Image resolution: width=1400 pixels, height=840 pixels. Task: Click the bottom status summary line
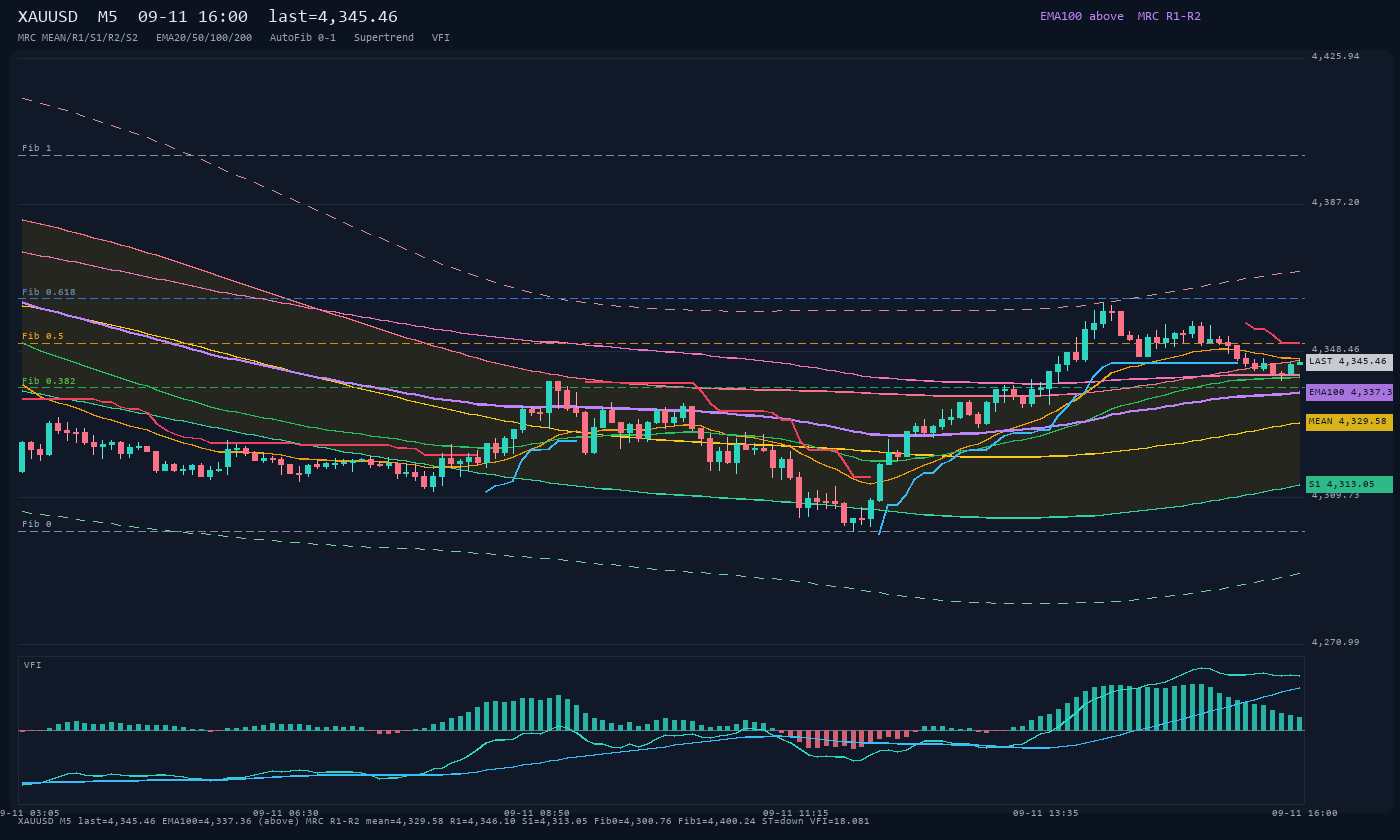pyautogui.click(x=444, y=821)
